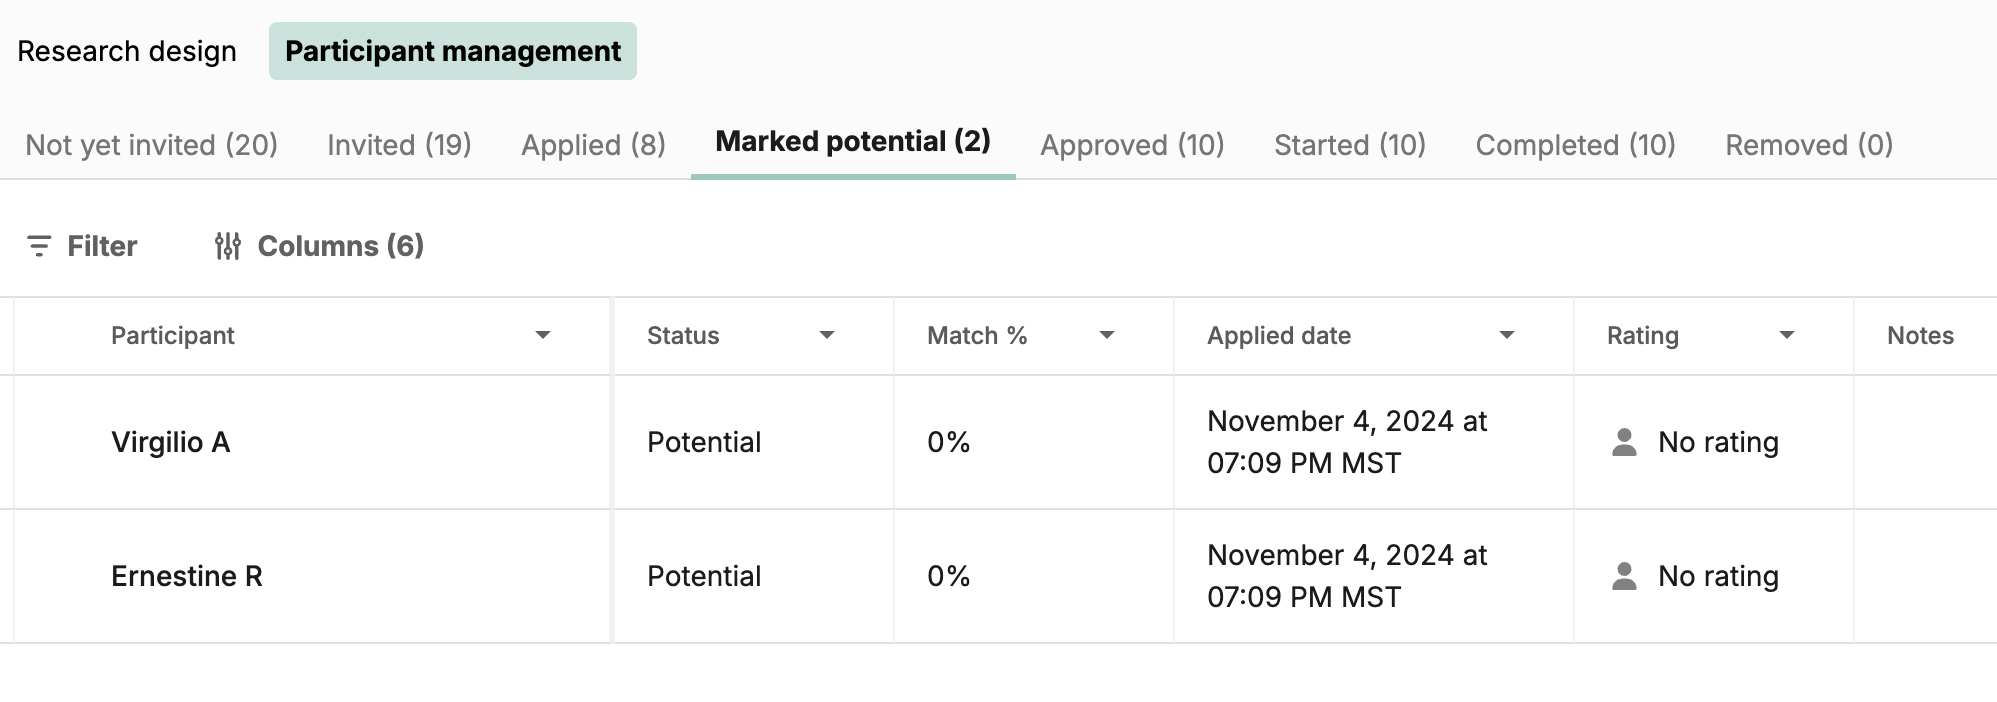Open the Not yet invited (20) tab
This screenshot has width=1997, height=702.
(x=151, y=145)
